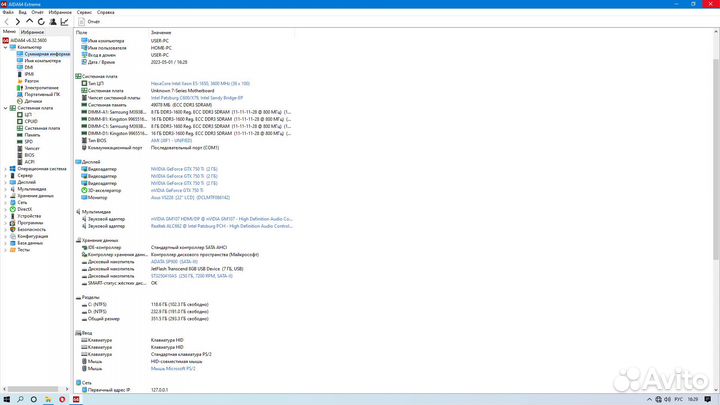Click the Forward navigation arrow in the toolbar
This screenshot has width=720, height=405.
[17, 22]
